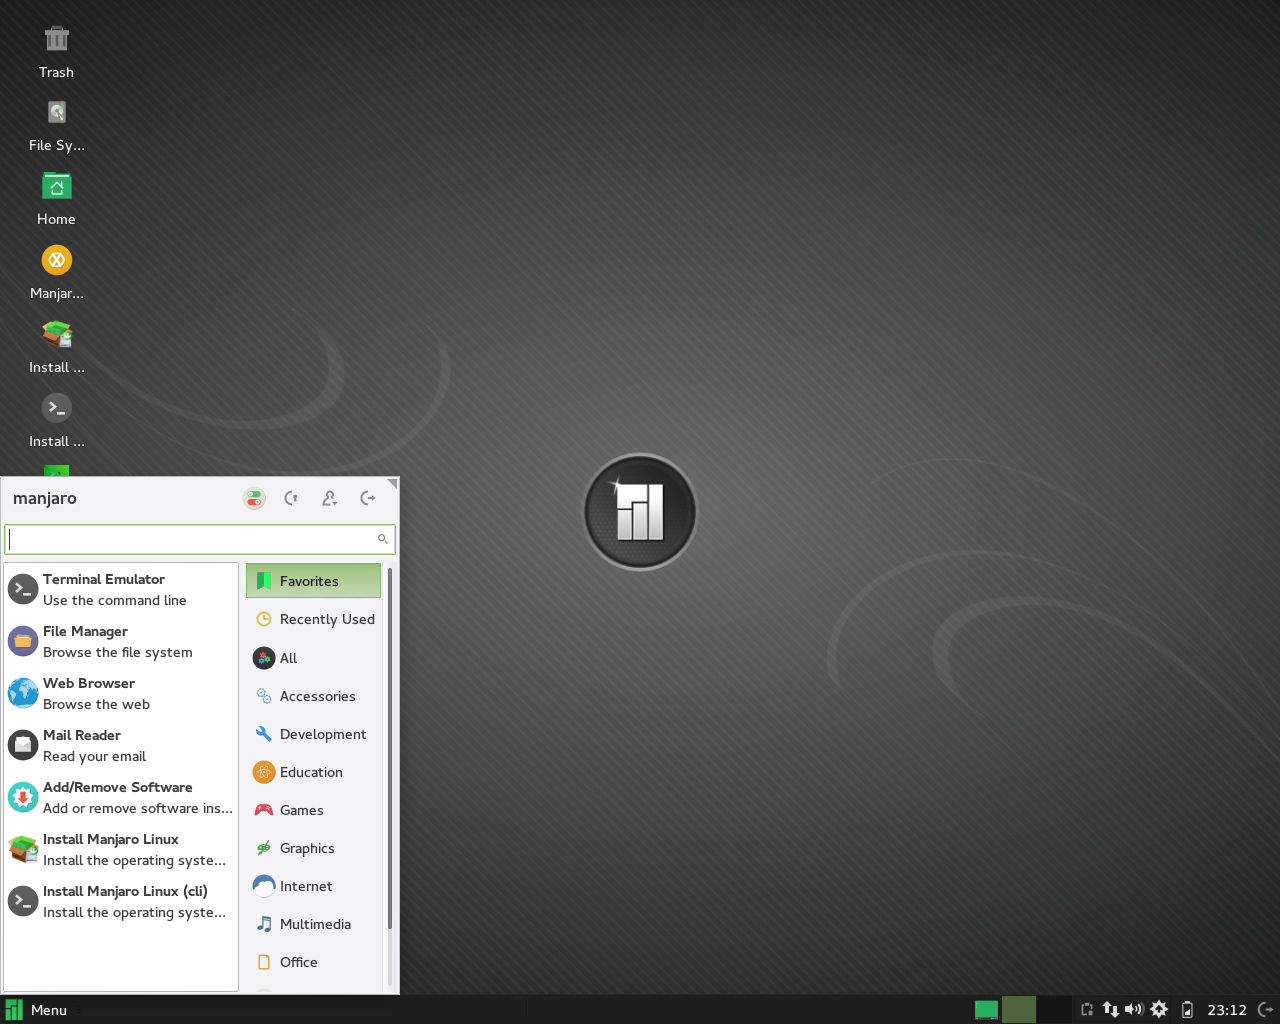The image size is (1280, 1024).
Task: Click the panel log out action button
Action: (1265, 1010)
